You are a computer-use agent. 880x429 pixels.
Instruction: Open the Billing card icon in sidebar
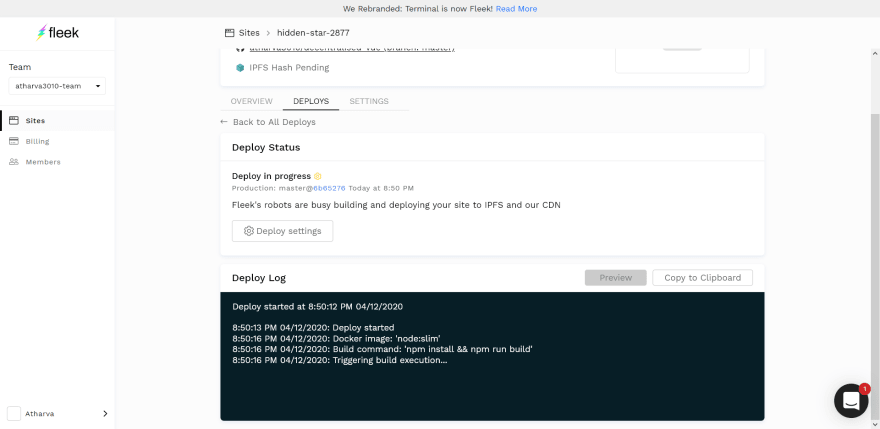click(x=14, y=142)
